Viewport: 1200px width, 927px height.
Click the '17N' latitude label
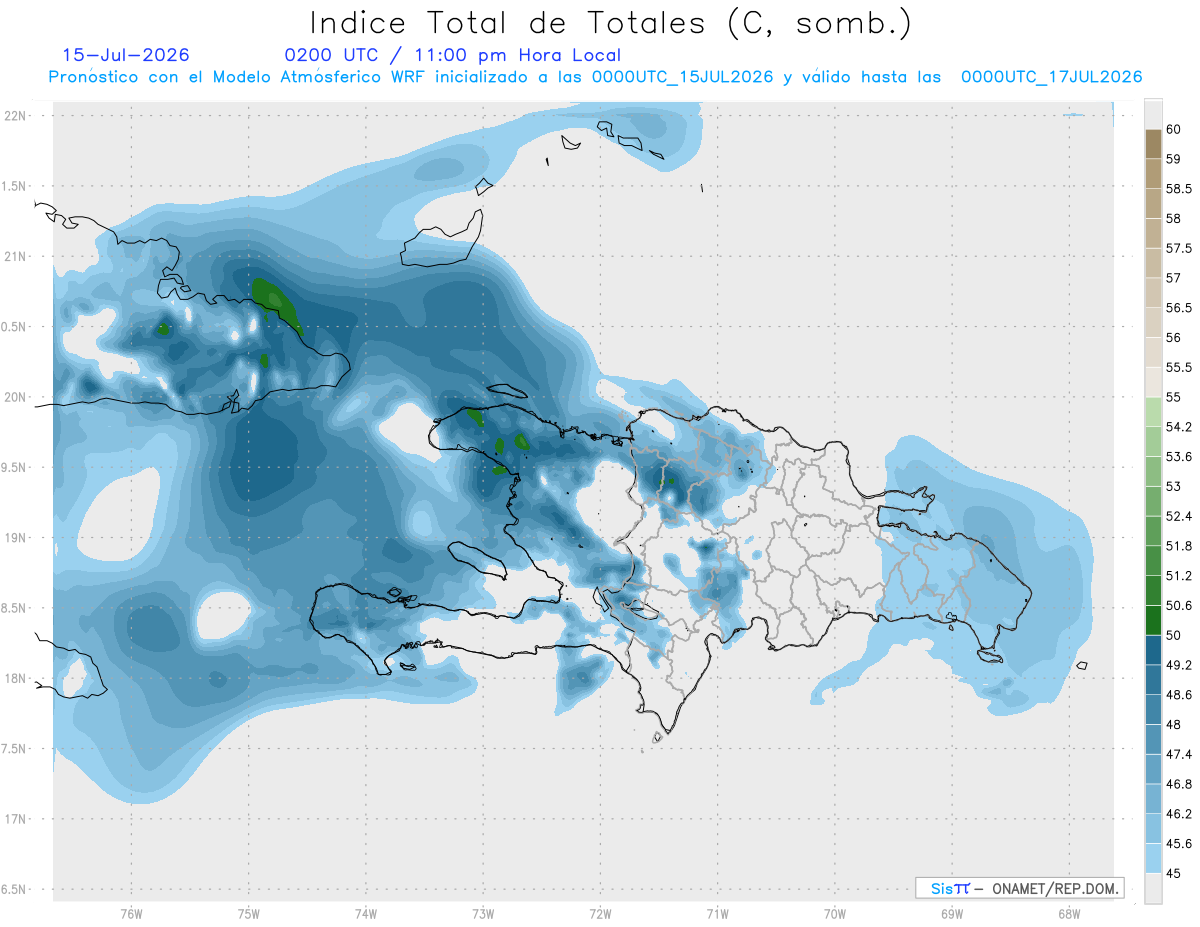[14, 819]
